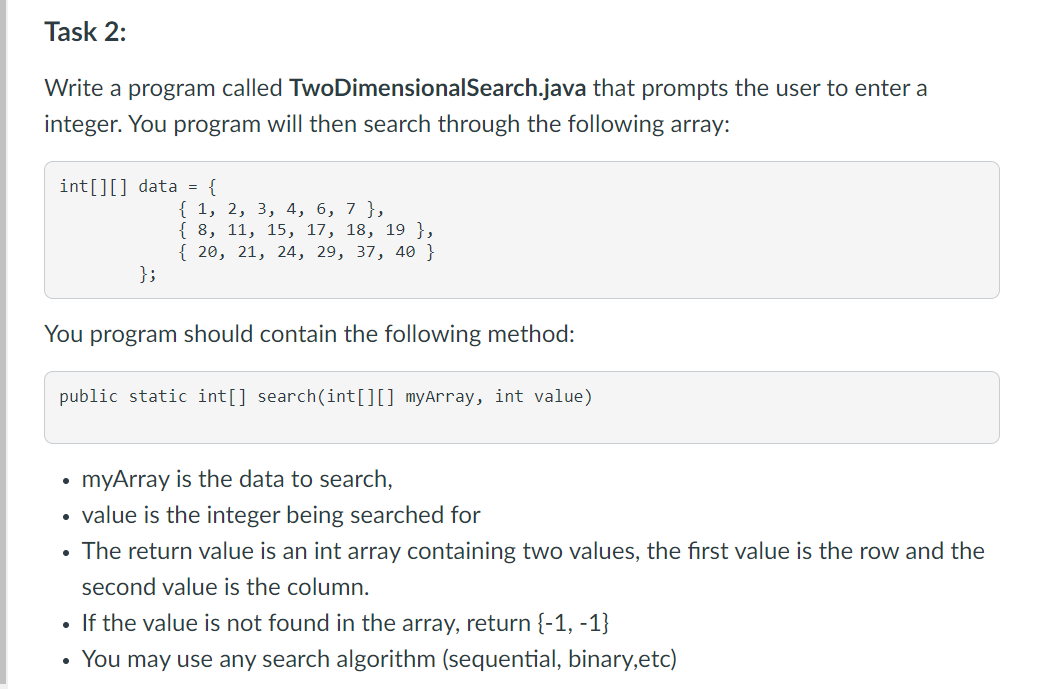
Task: Click the 'You may use any search algorithm' bullet
Action: click(379, 659)
